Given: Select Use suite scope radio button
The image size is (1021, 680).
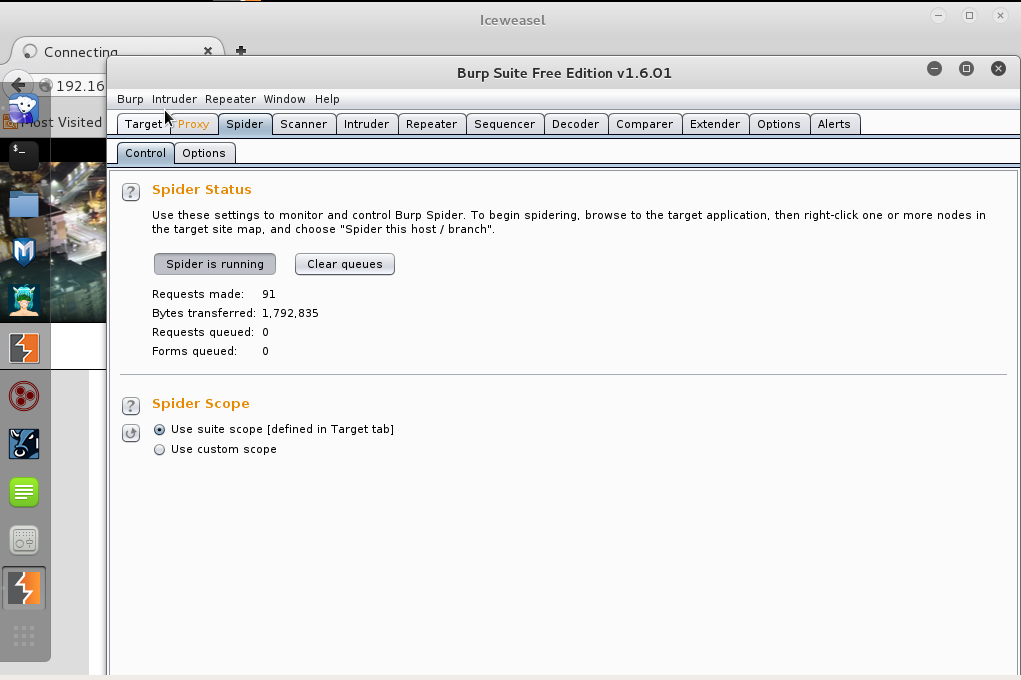Looking at the screenshot, I should click(x=159, y=429).
